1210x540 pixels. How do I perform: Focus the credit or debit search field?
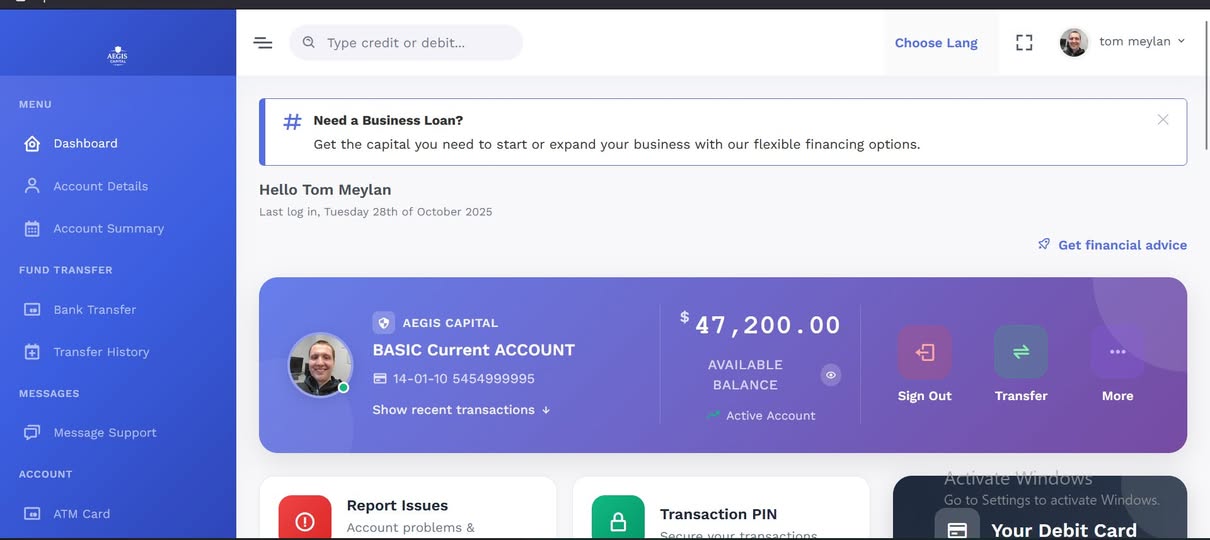(x=406, y=42)
